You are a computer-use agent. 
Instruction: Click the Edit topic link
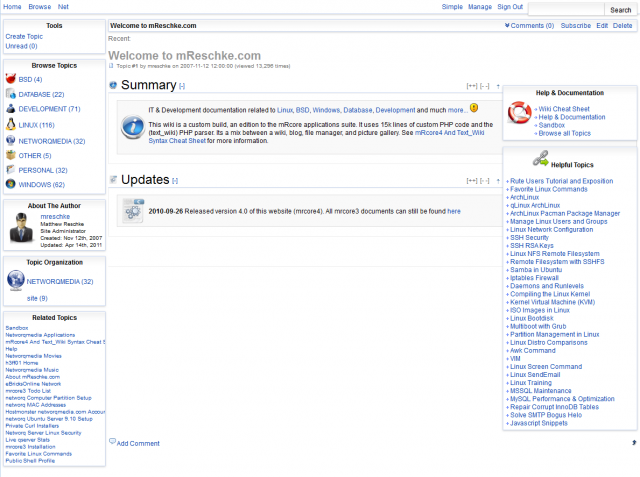[602, 25]
